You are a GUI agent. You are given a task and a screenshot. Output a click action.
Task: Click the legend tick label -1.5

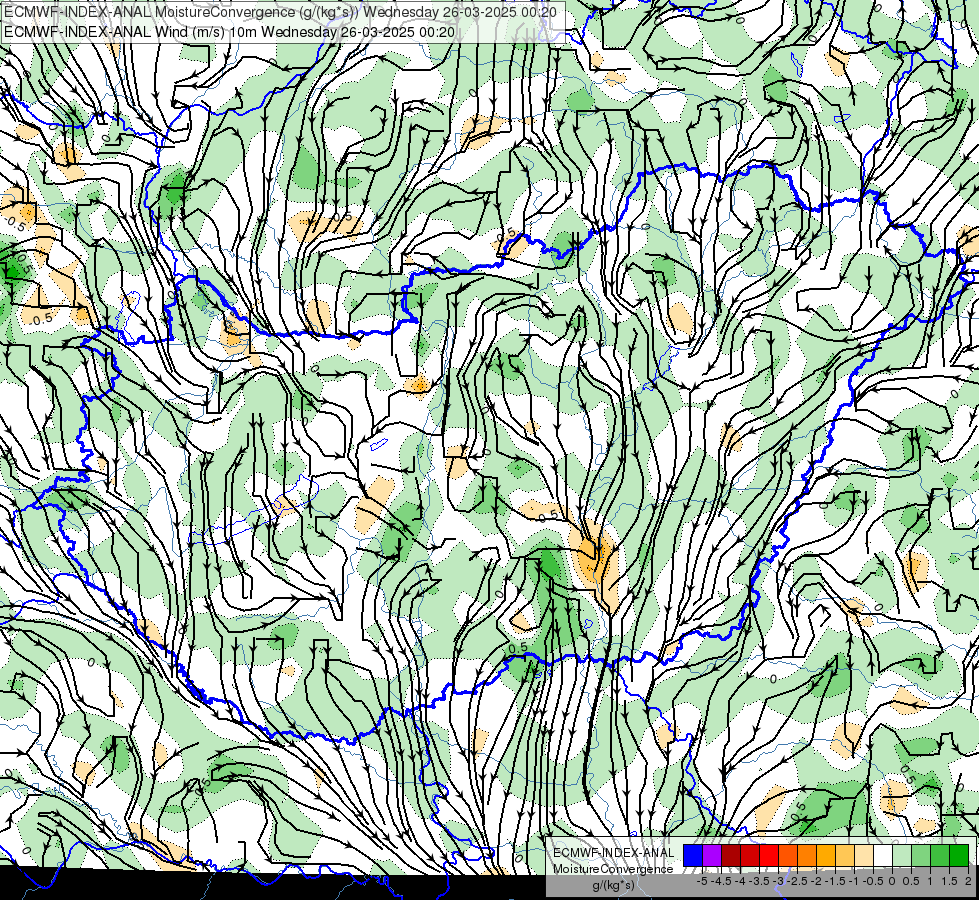pos(835,881)
